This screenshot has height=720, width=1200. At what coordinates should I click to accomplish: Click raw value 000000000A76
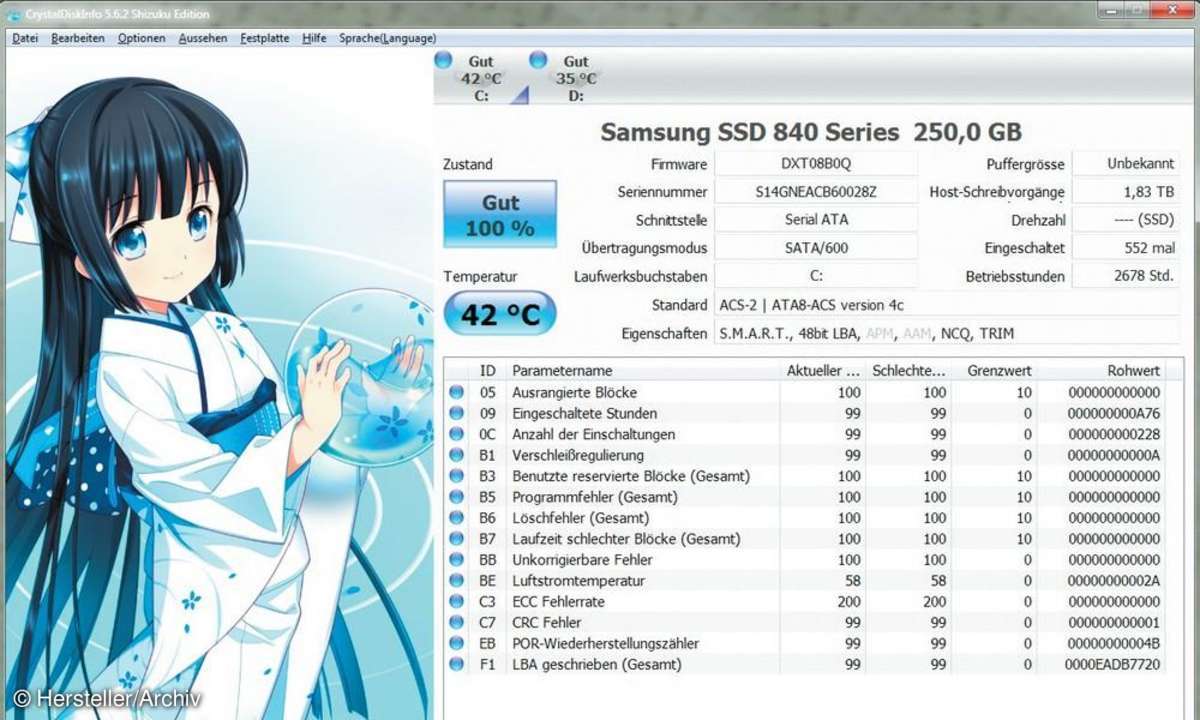(x=1114, y=413)
